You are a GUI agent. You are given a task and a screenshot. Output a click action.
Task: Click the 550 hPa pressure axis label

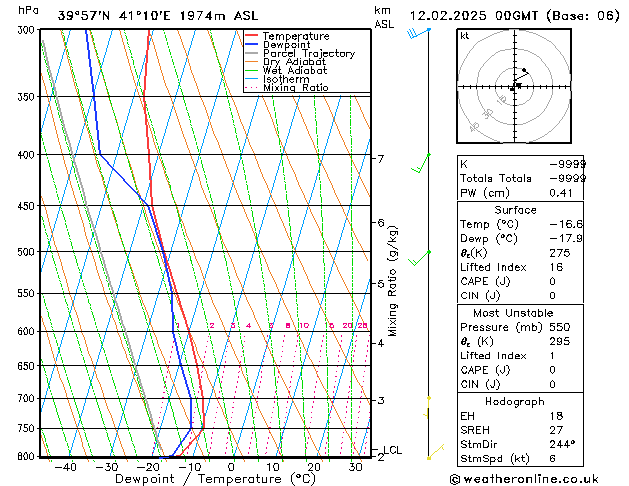pyautogui.click(x=28, y=294)
